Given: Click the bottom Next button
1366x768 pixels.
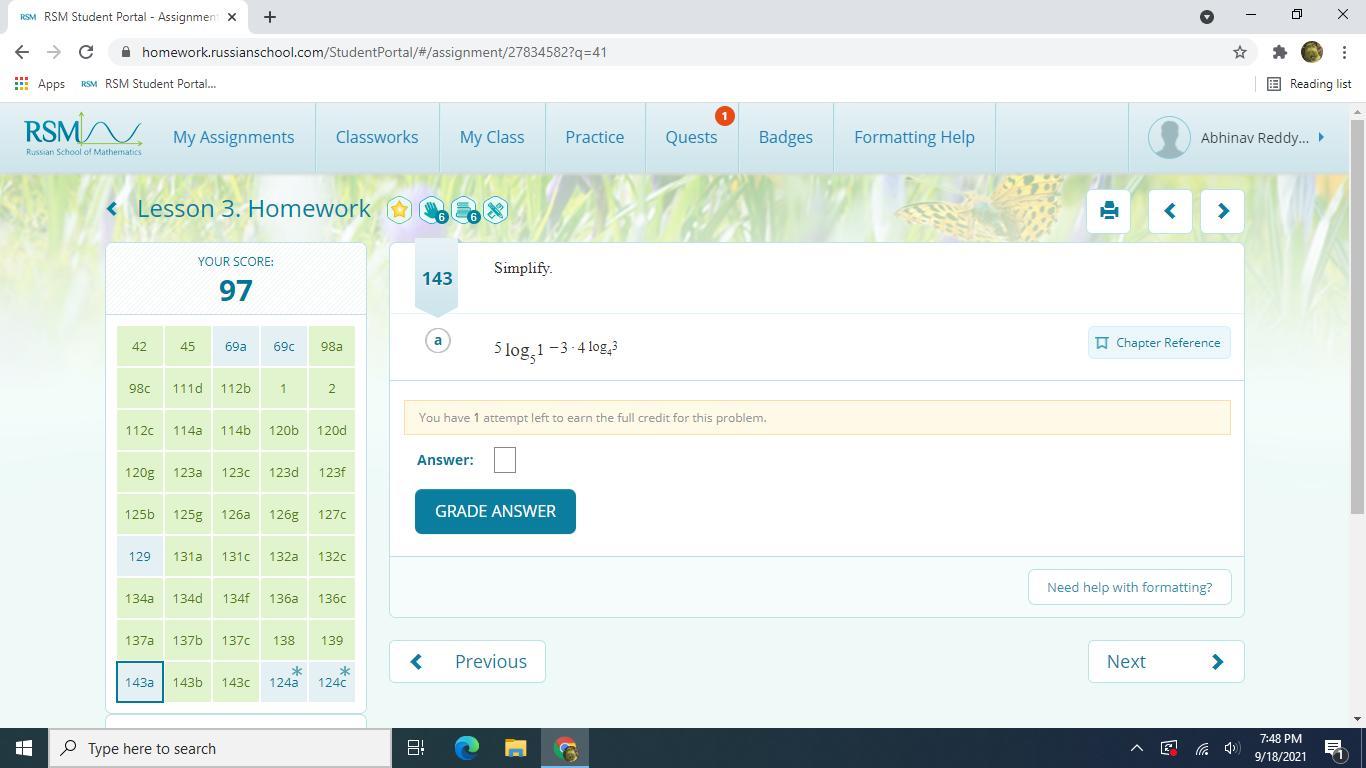Looking at the screenshot, I should tap(1166, 661).
